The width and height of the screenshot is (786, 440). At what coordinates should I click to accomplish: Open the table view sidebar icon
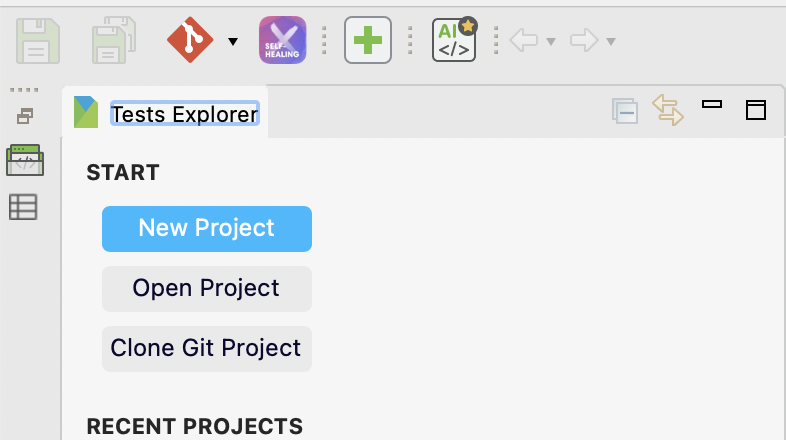tap(23, 207)
